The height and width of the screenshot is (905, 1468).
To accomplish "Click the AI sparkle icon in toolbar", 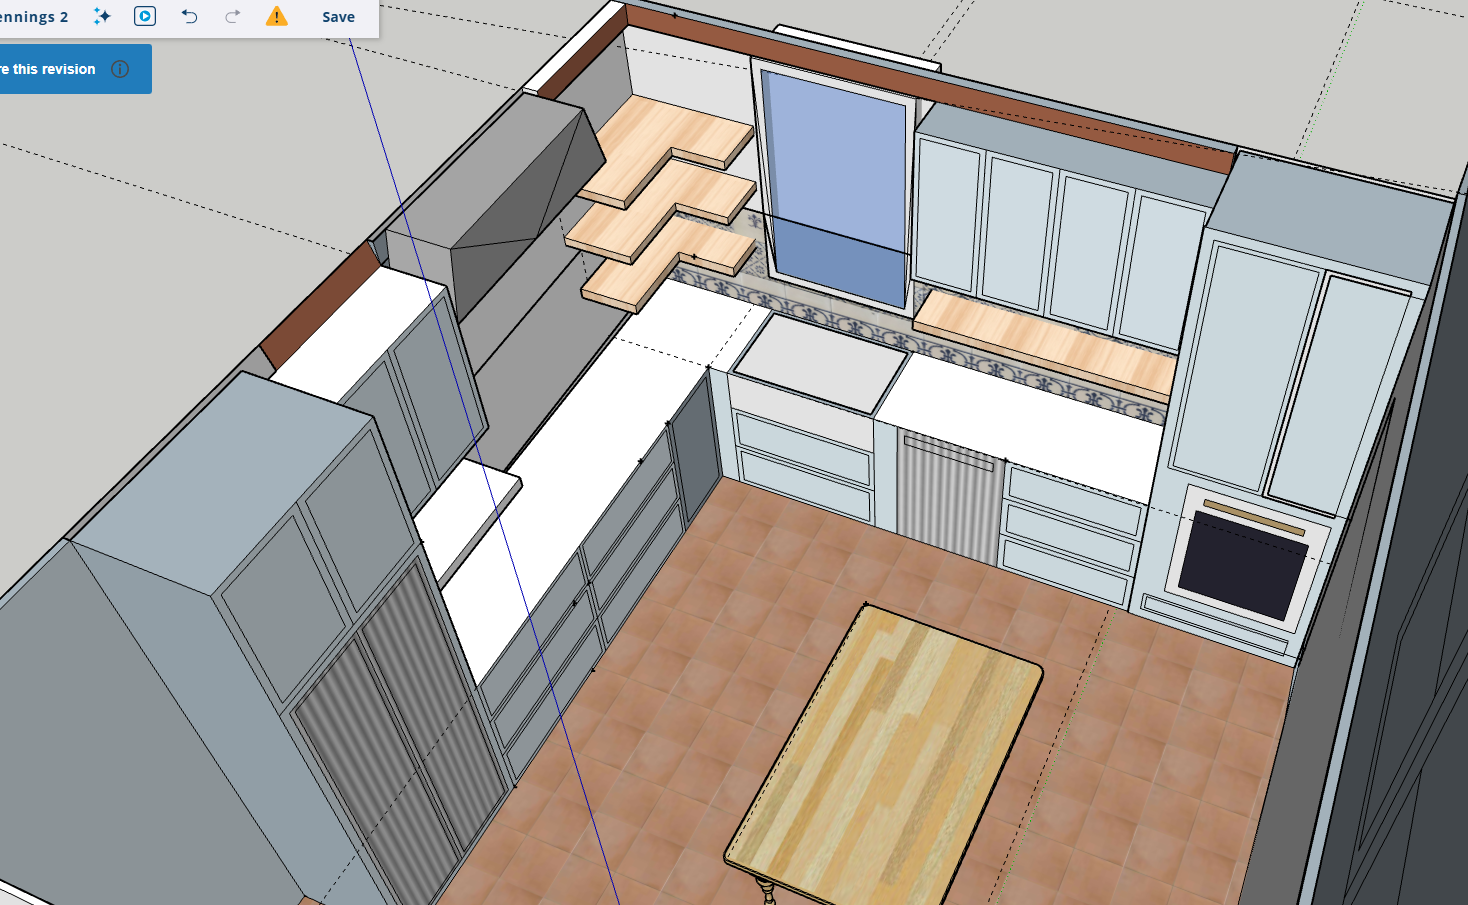I will point(102,17).
